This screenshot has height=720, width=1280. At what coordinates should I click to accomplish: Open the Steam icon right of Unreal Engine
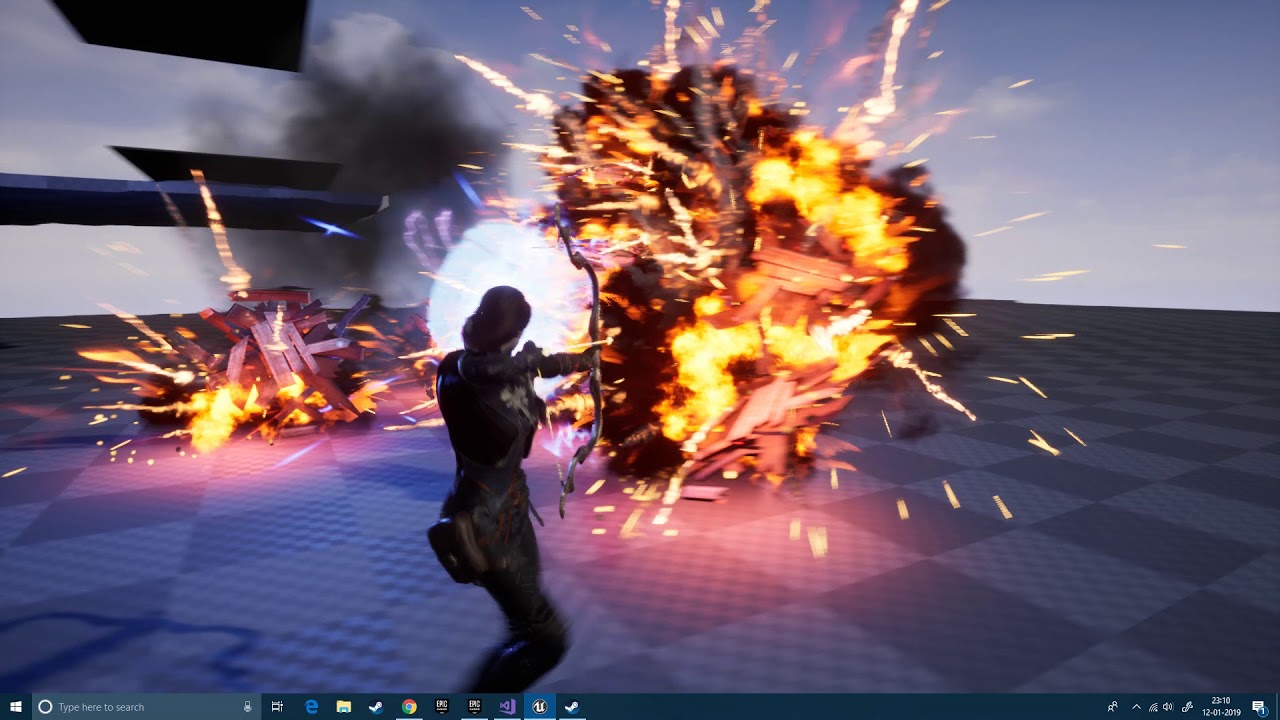(572, 707)
